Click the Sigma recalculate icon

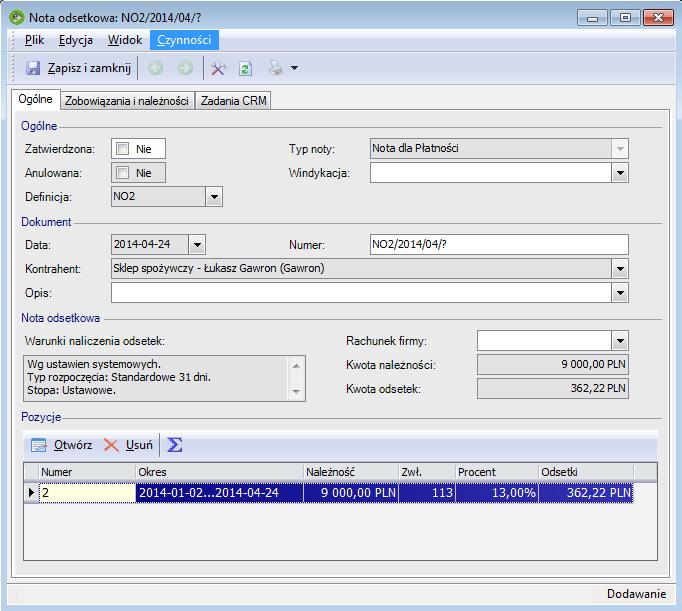[x=175, y=444]
